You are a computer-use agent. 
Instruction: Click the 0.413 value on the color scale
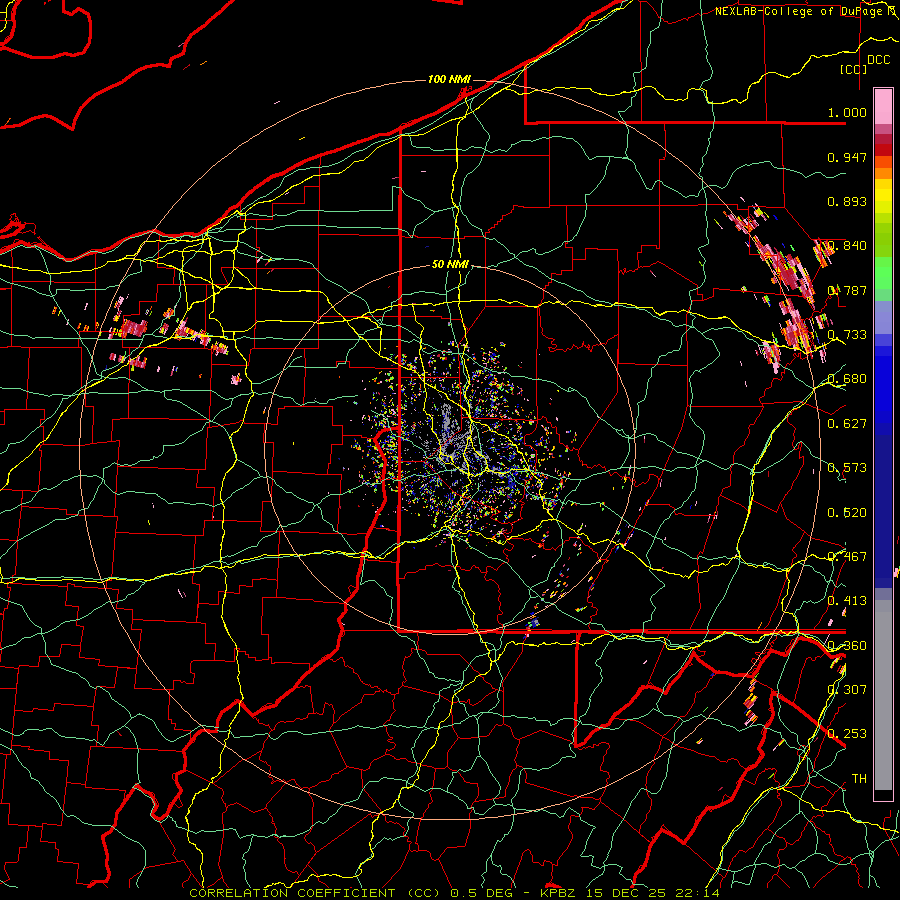point(847,601)
